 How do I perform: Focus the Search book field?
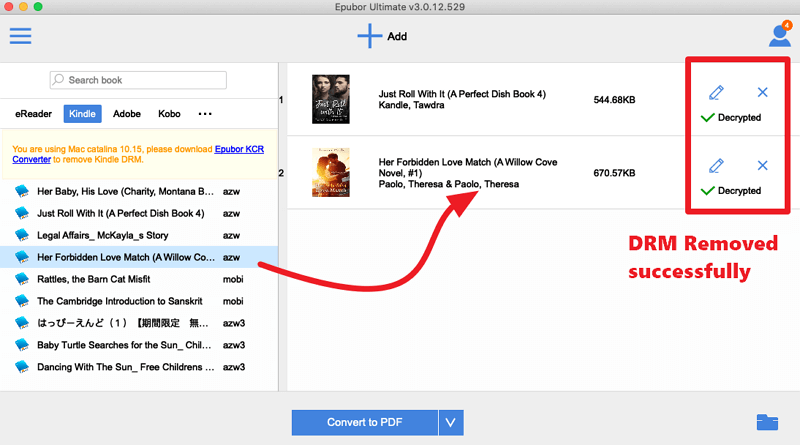point(138,80)
